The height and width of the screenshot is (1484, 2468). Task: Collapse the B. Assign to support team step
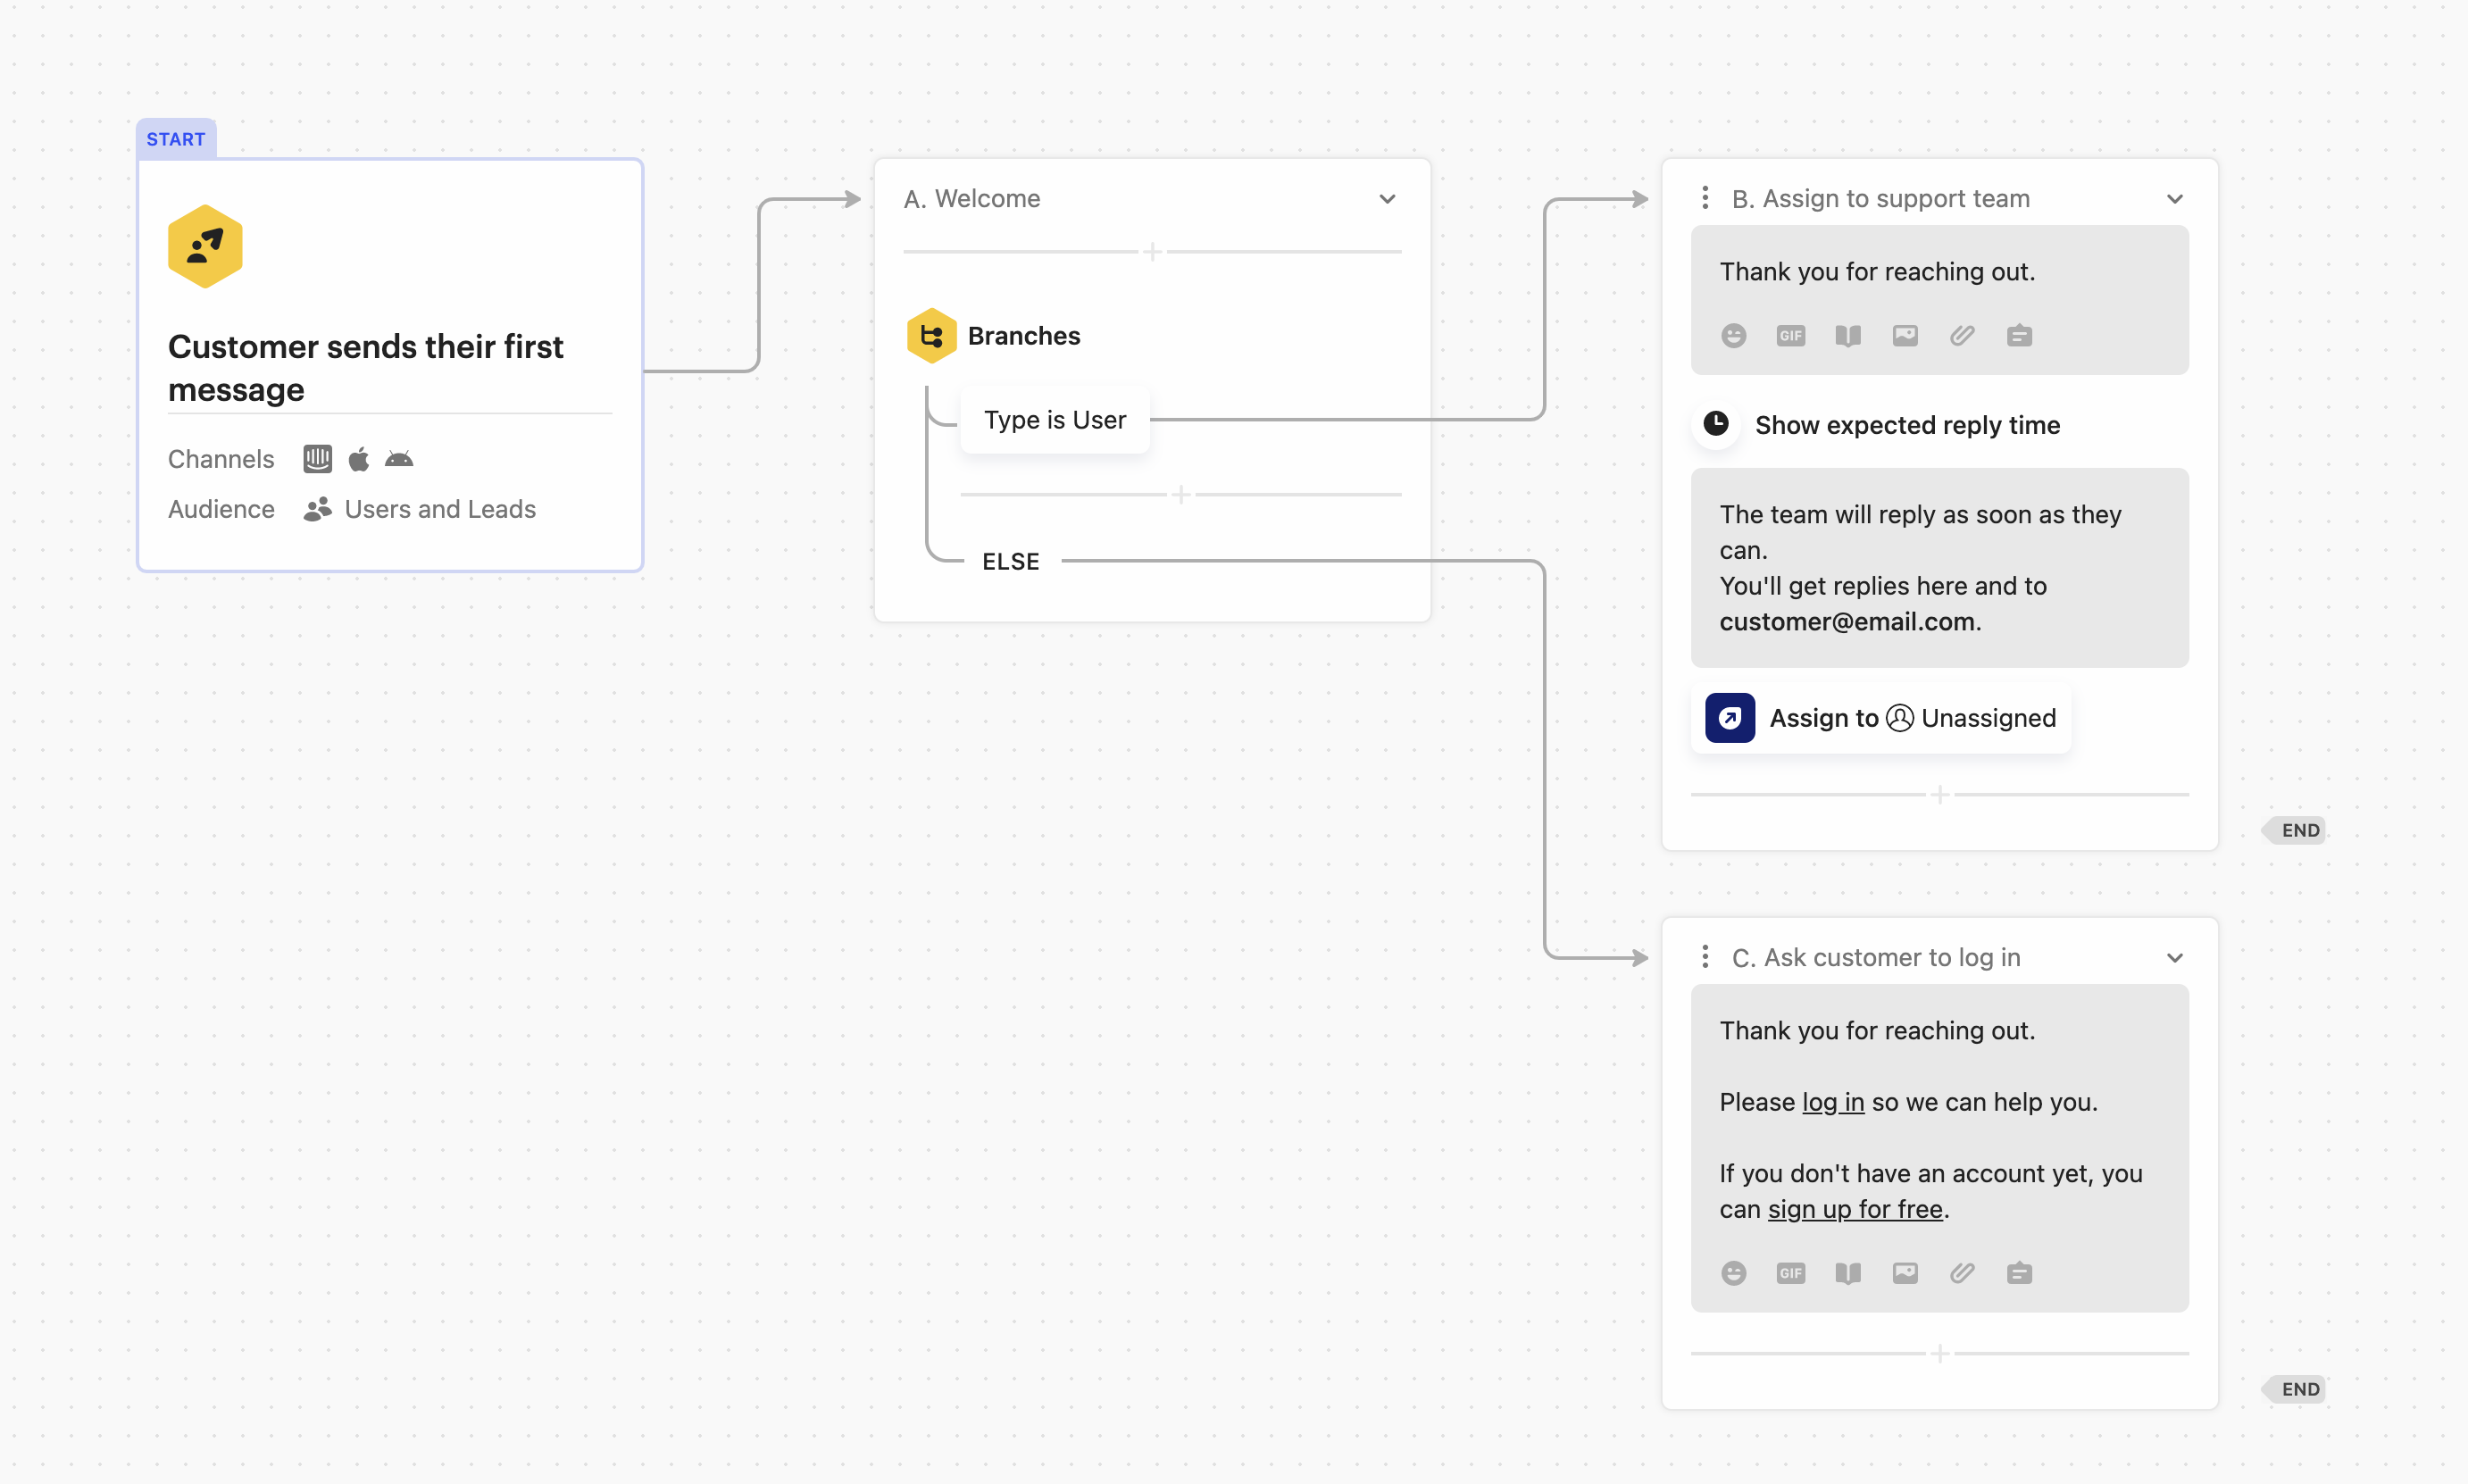2176,198
